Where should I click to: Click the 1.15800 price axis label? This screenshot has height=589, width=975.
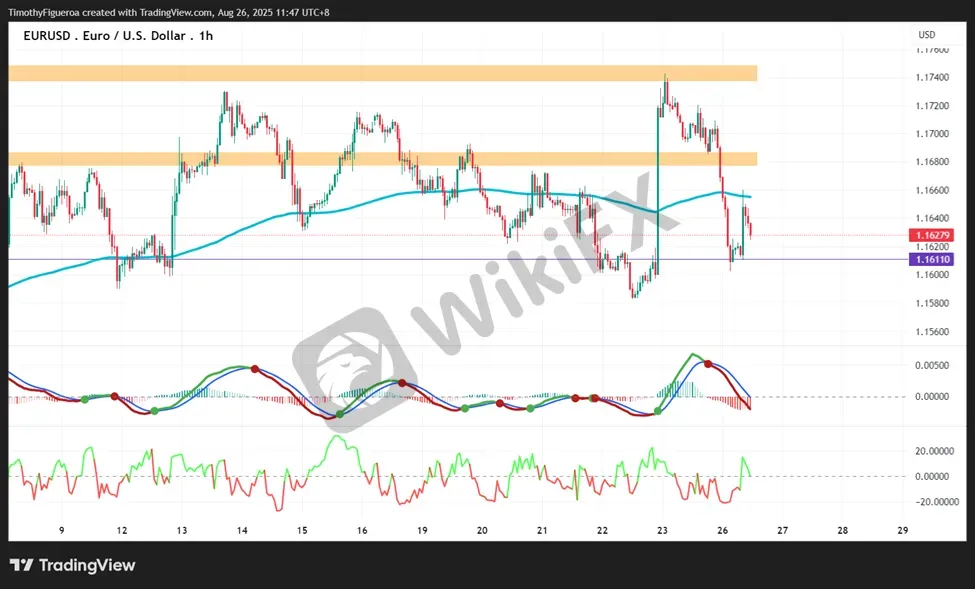(x=932, y=304)
